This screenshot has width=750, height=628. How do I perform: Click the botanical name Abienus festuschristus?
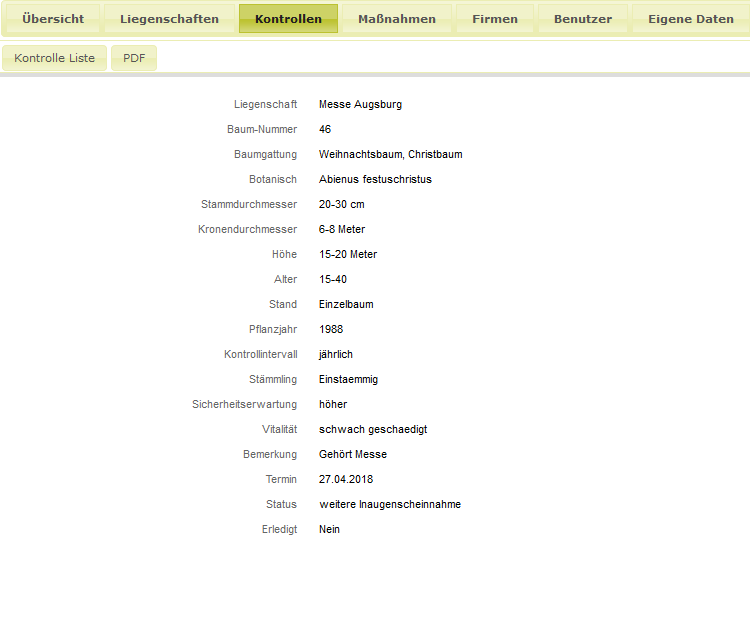(x=375, y=179)
